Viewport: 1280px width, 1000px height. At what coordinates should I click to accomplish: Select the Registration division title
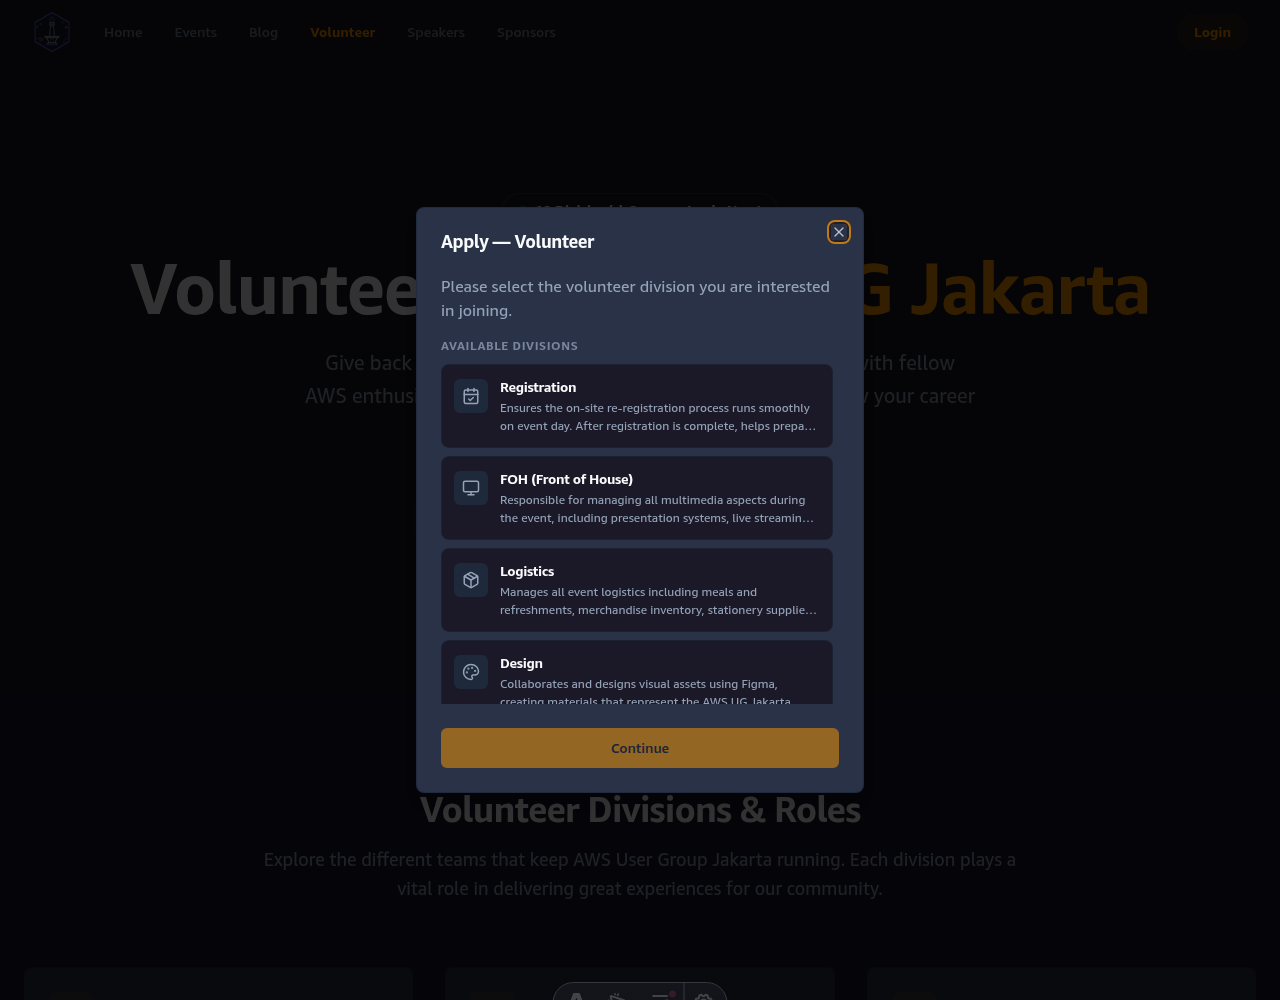(538, 387)
